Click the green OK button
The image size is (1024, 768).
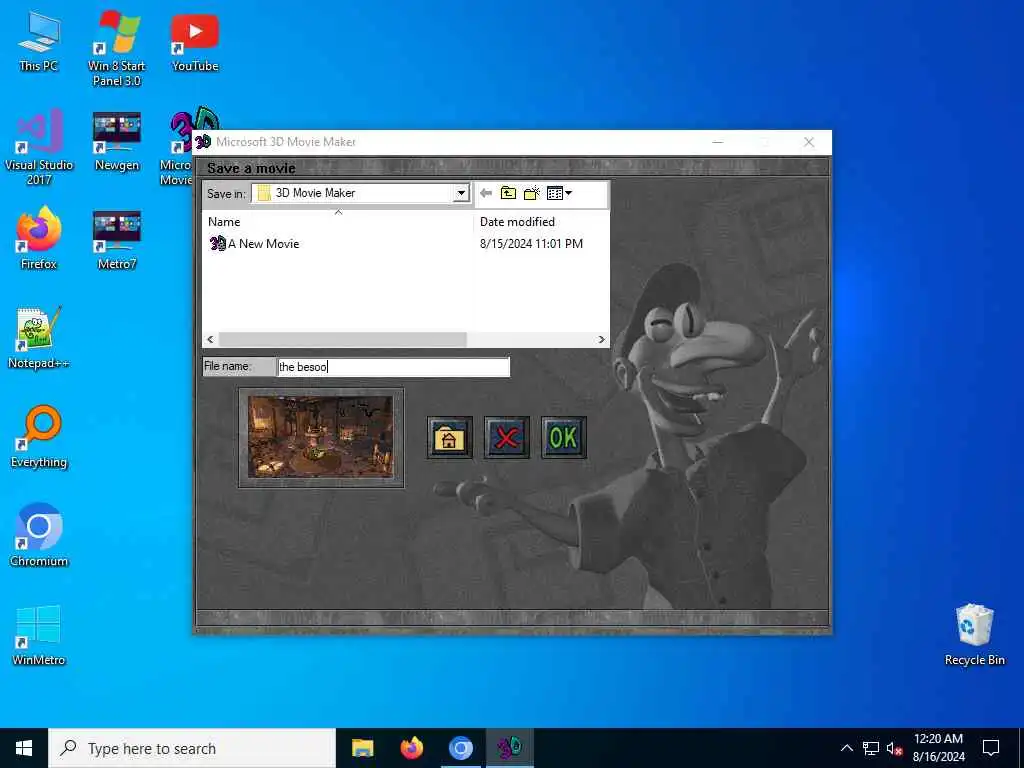[564, 438]
